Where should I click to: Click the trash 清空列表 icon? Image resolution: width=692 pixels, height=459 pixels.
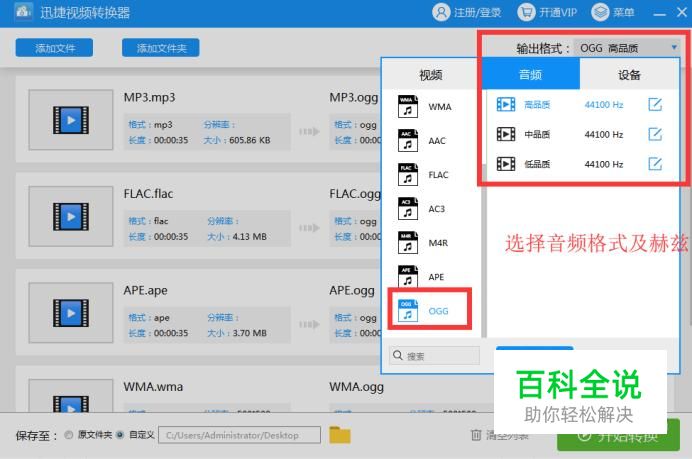476,435
